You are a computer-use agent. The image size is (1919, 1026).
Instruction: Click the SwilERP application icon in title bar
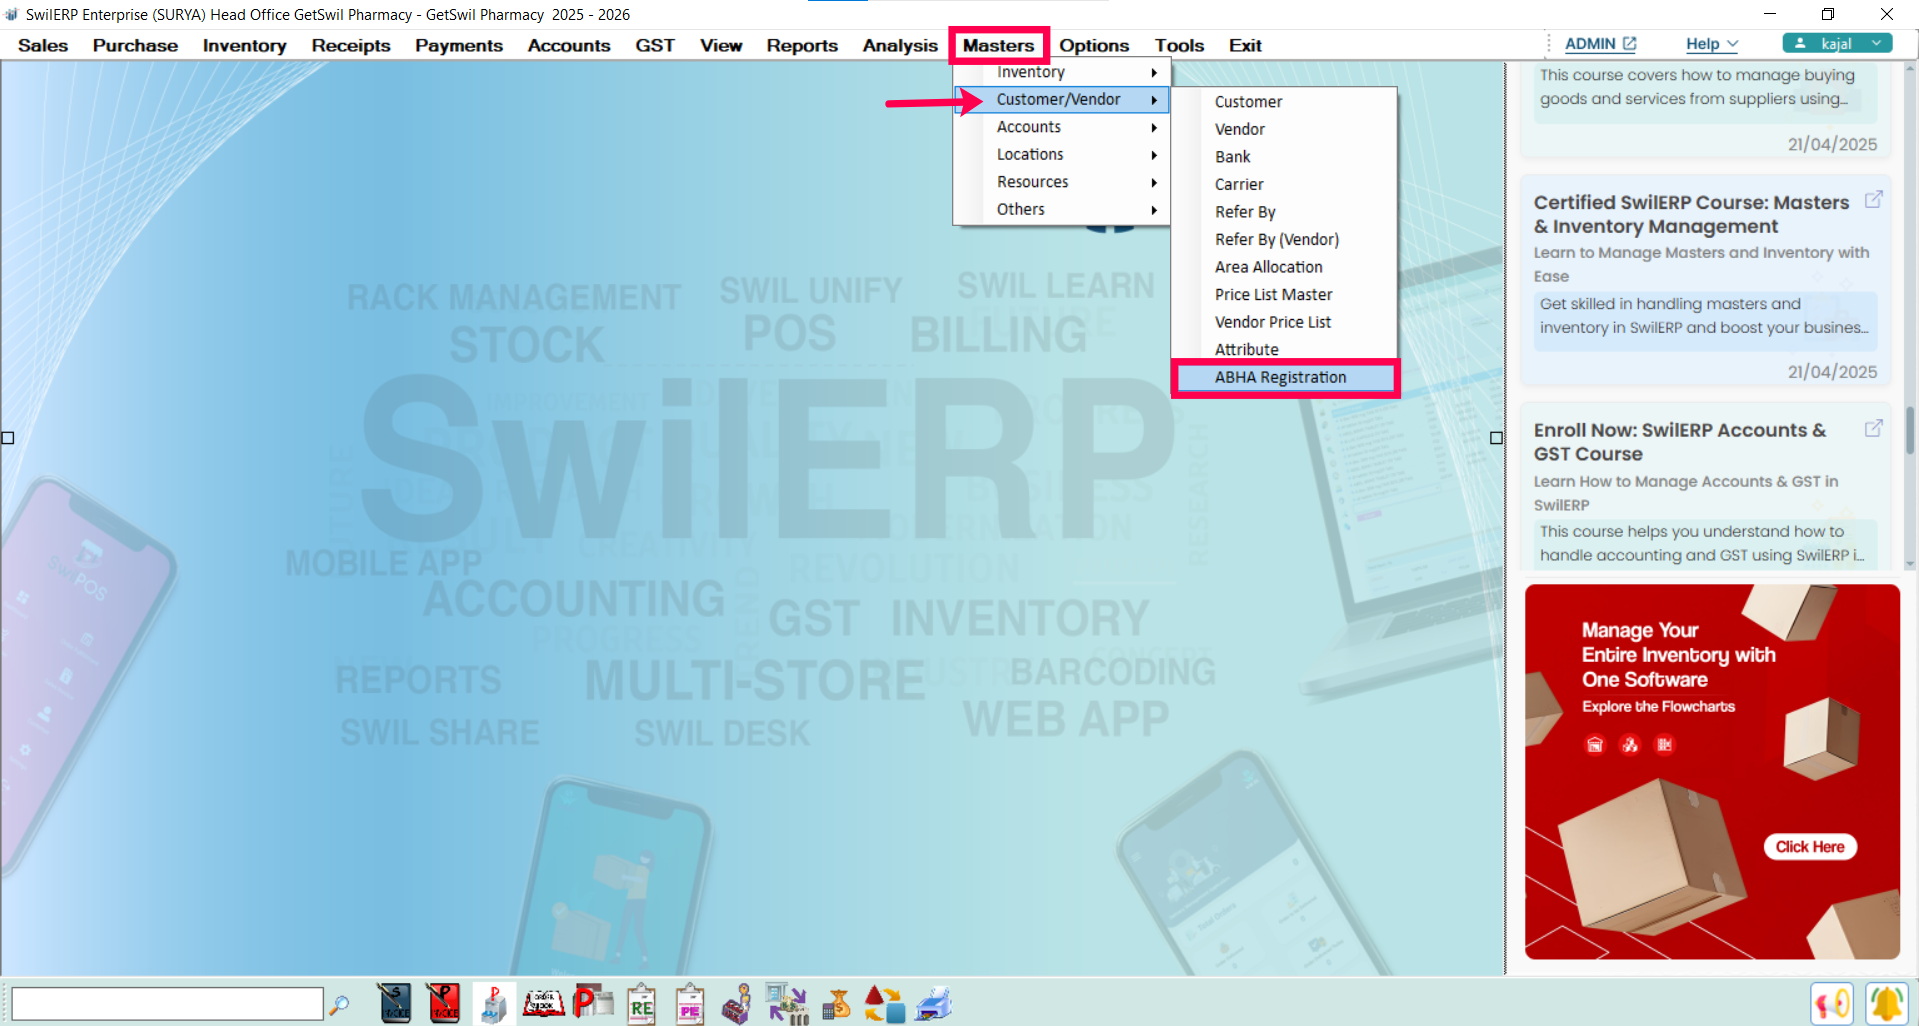(x=12, y=14)
